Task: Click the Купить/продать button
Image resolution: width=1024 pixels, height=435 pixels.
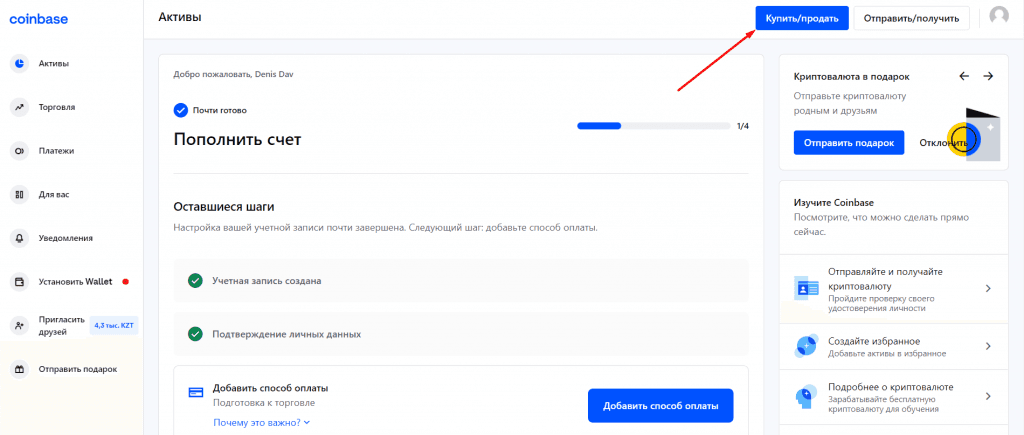Action: [x=802, y=18]
